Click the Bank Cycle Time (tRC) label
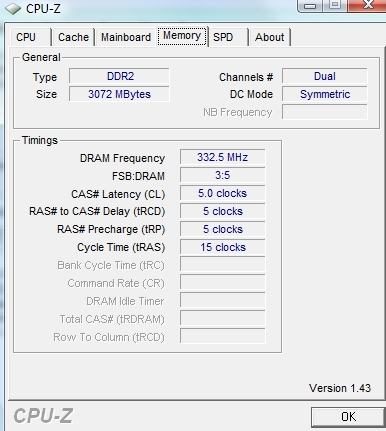This screenshot has width=386, height=431. pos(111,265)
